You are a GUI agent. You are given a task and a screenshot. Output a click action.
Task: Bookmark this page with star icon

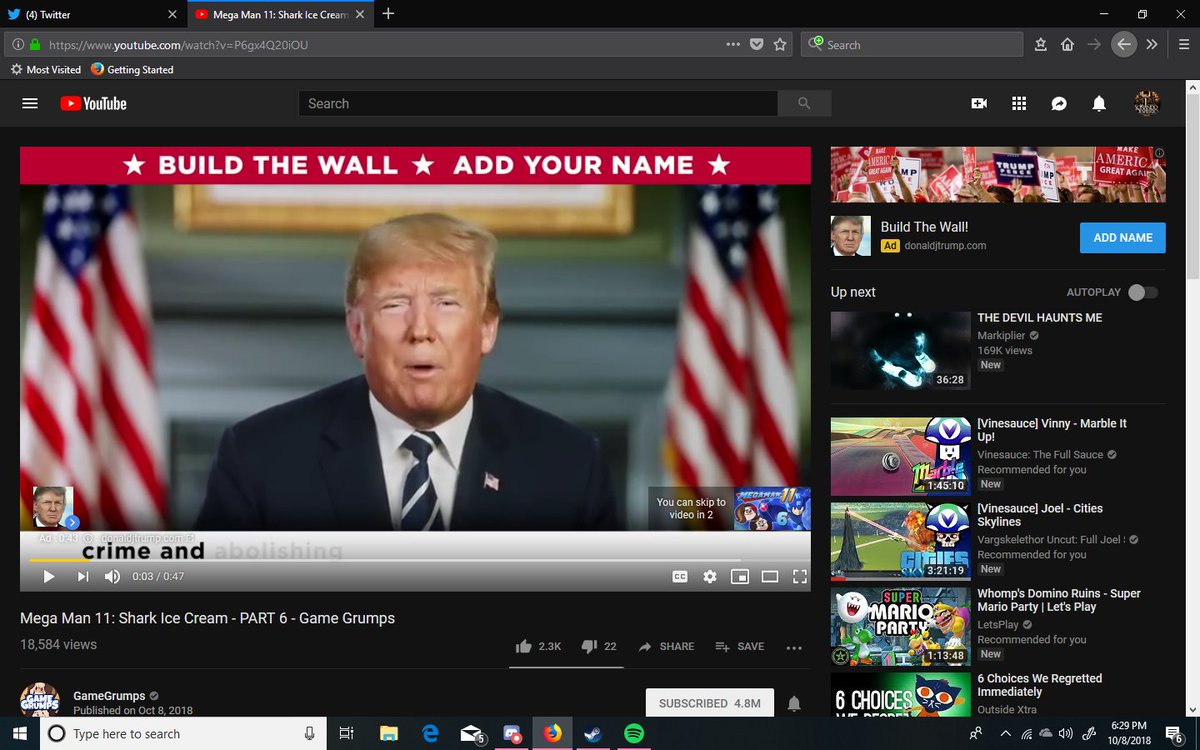coord(780,44)
